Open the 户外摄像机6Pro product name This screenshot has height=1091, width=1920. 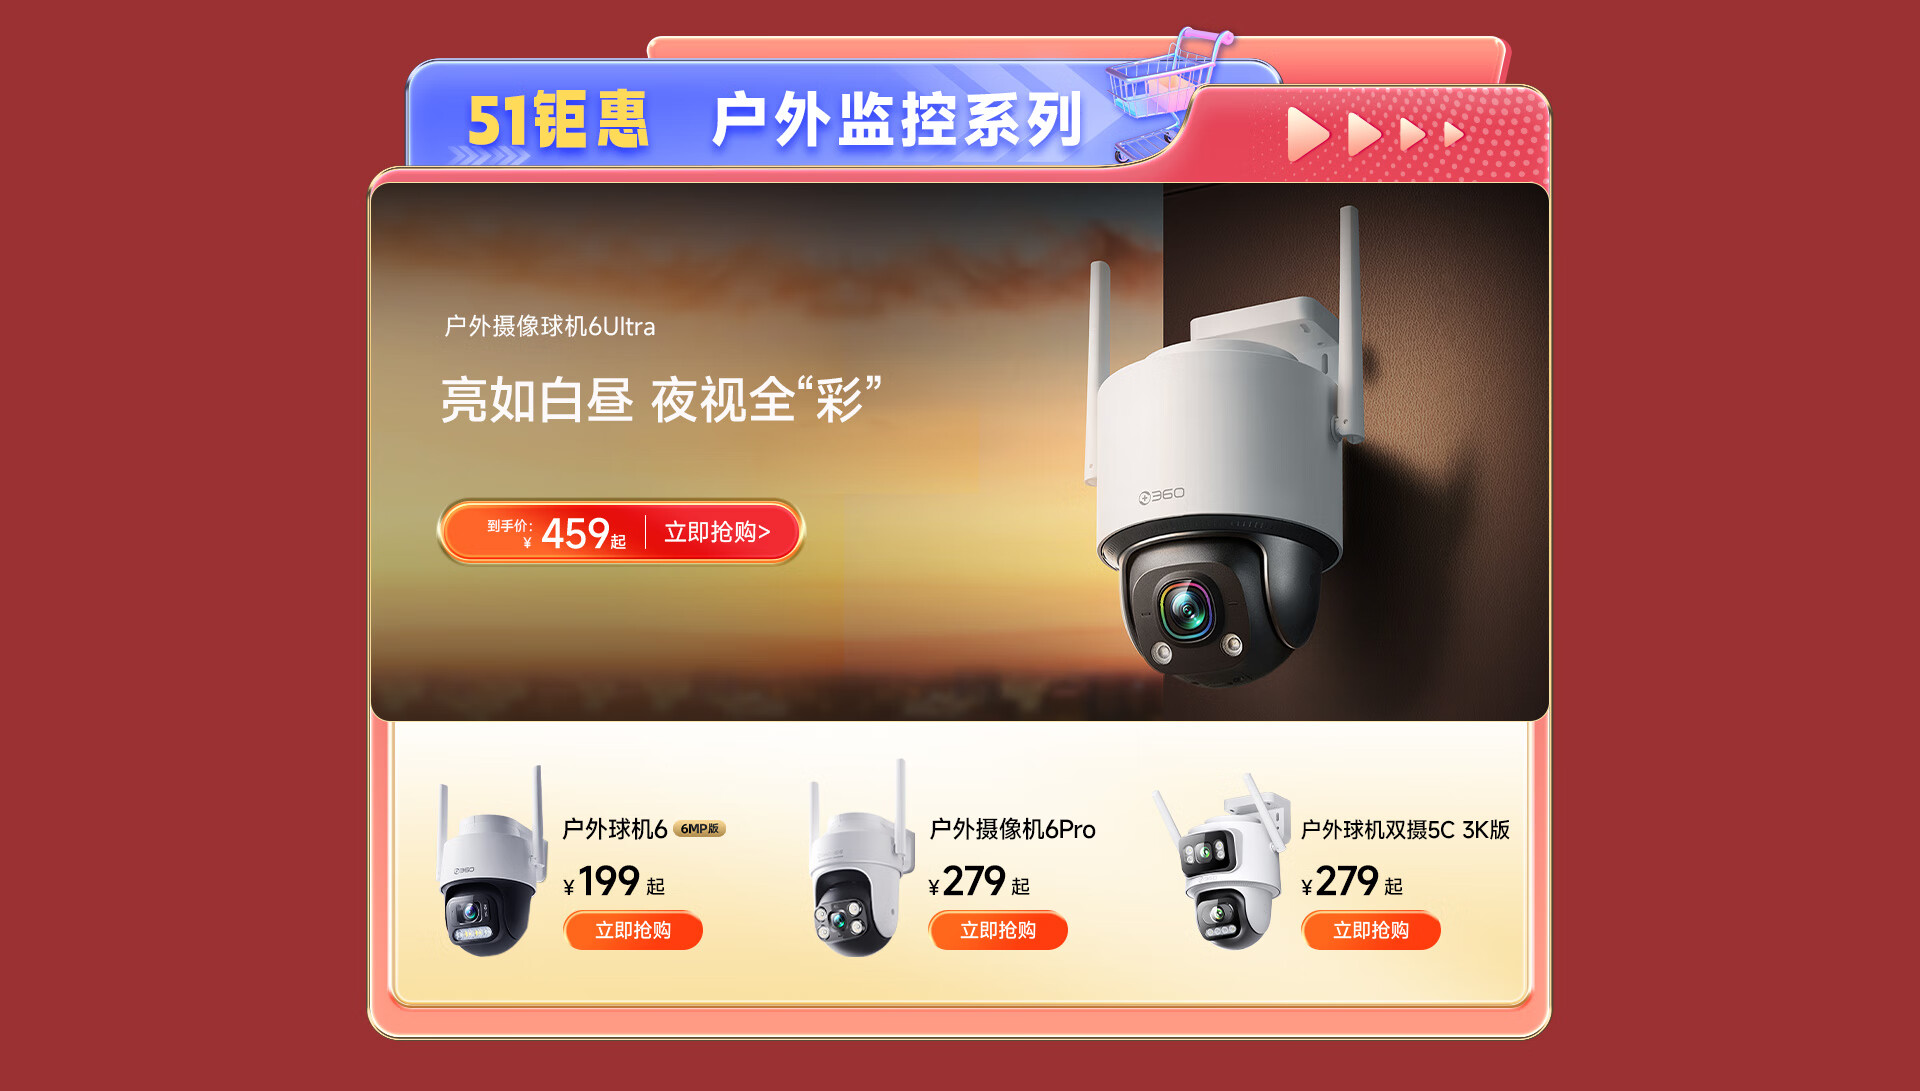click(x=1012, y=829)
